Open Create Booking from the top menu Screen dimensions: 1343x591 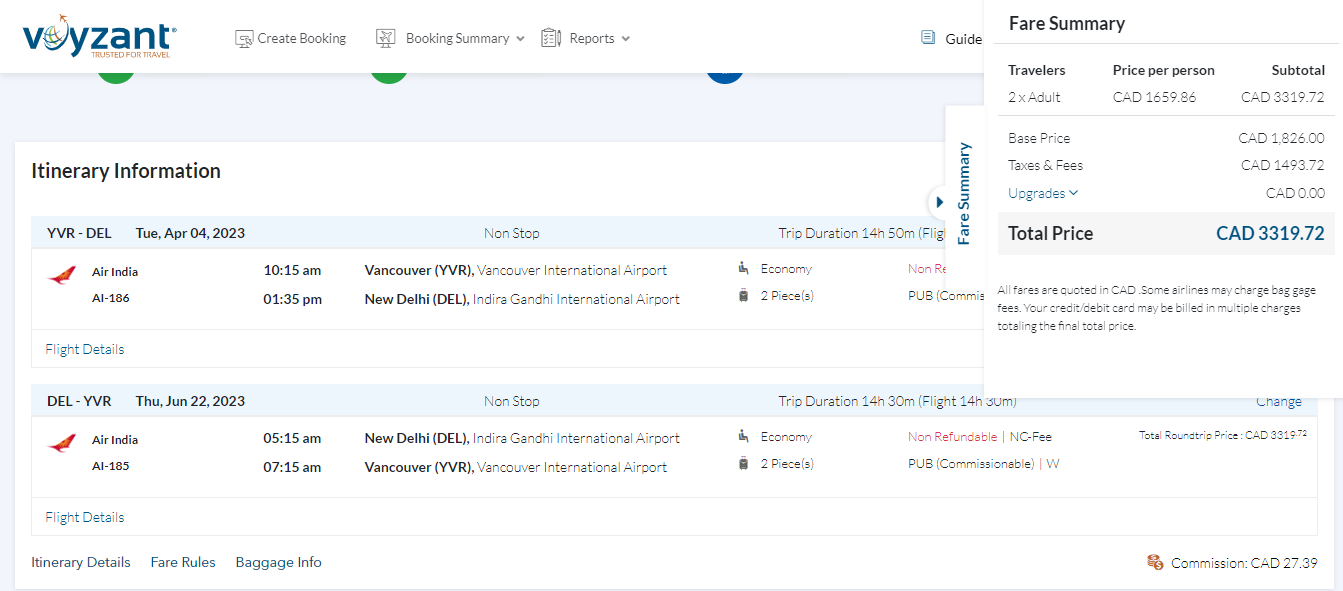tap(301, 39)
